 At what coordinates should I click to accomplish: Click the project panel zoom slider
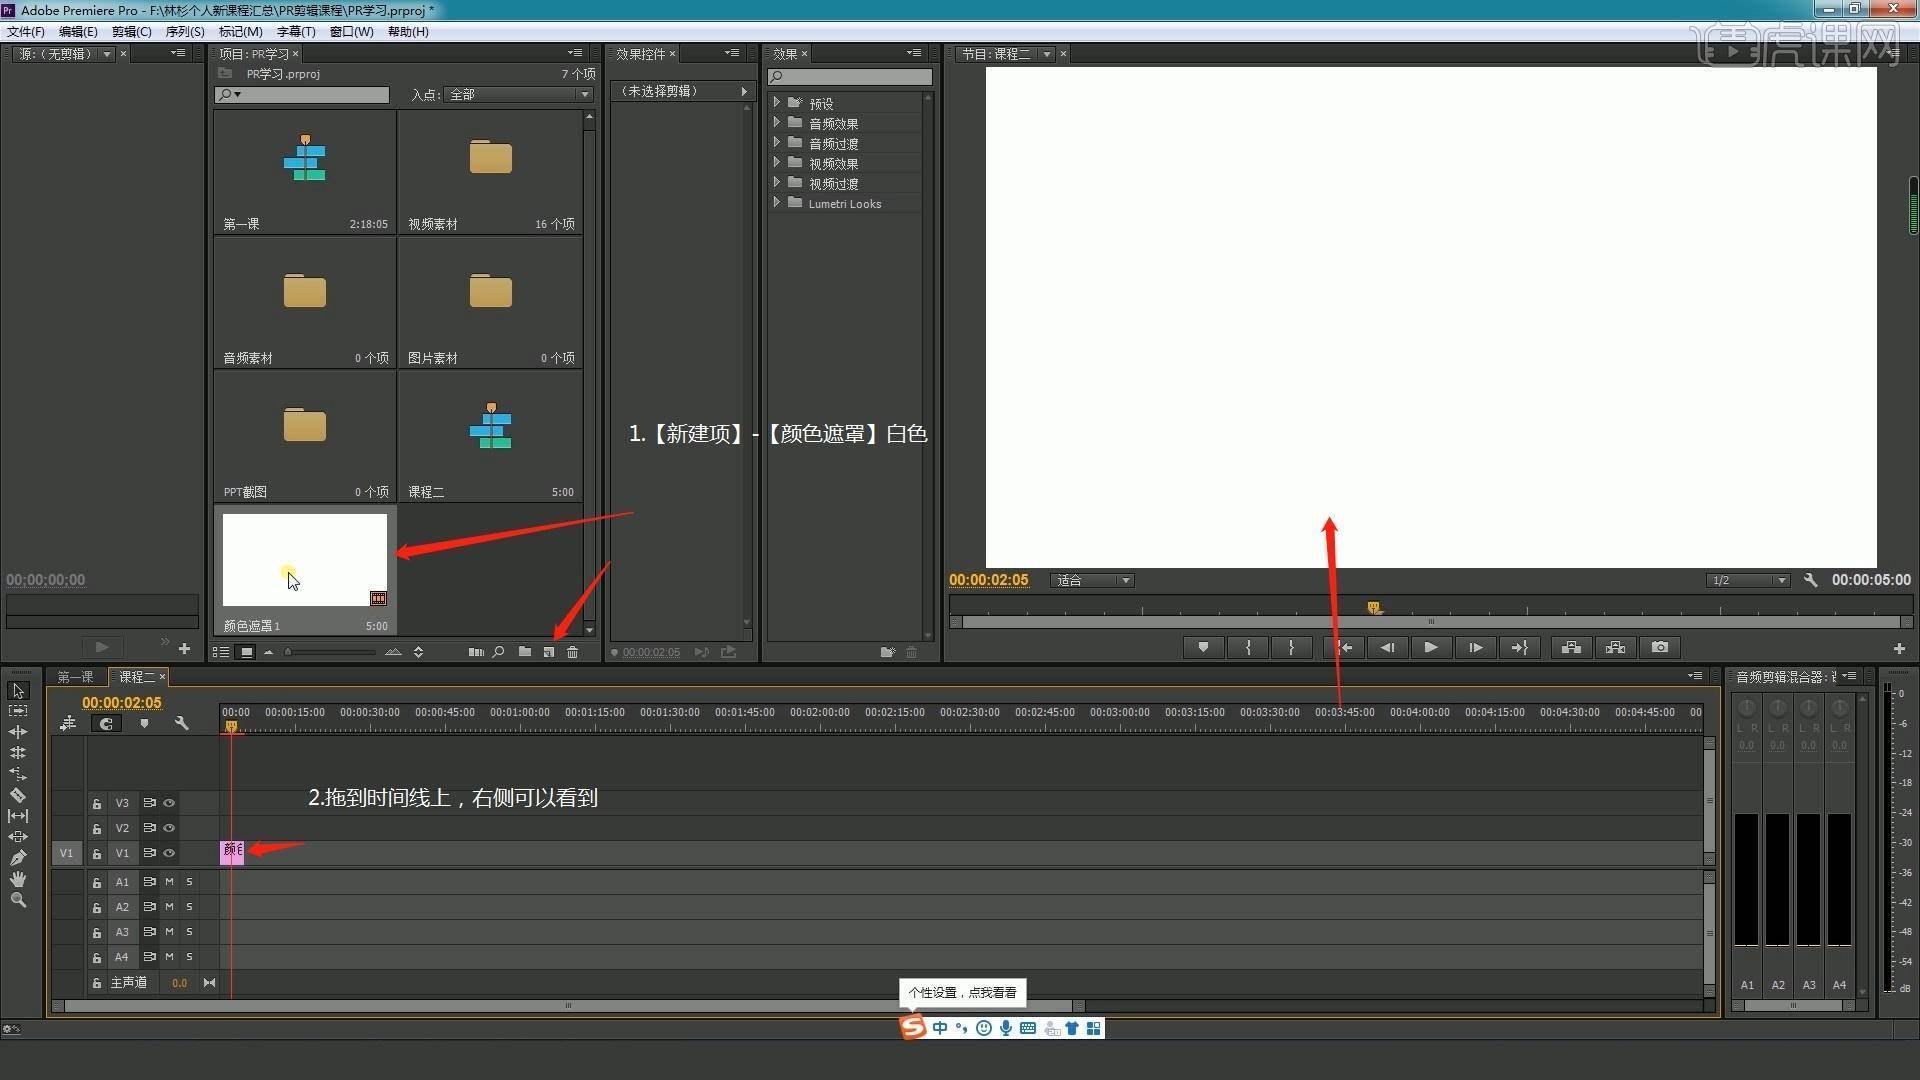(x=330, y=652)
